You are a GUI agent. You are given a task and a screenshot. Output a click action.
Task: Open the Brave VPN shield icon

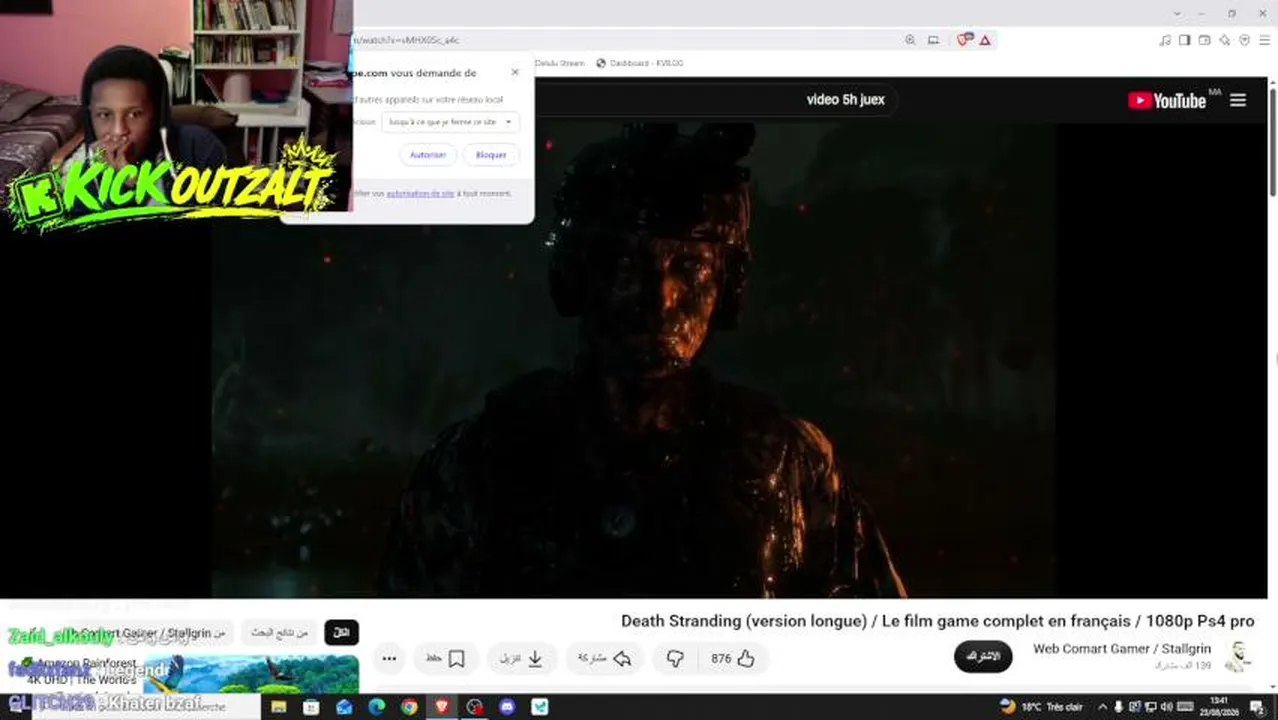coord(1245,40)
